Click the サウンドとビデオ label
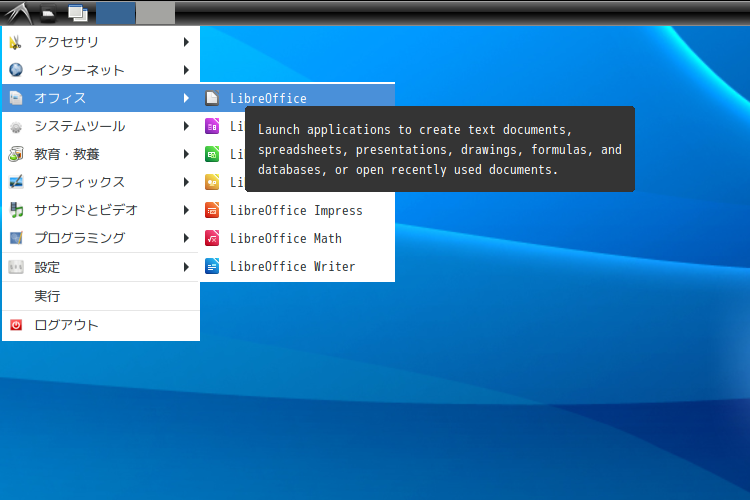 [86, 210]
